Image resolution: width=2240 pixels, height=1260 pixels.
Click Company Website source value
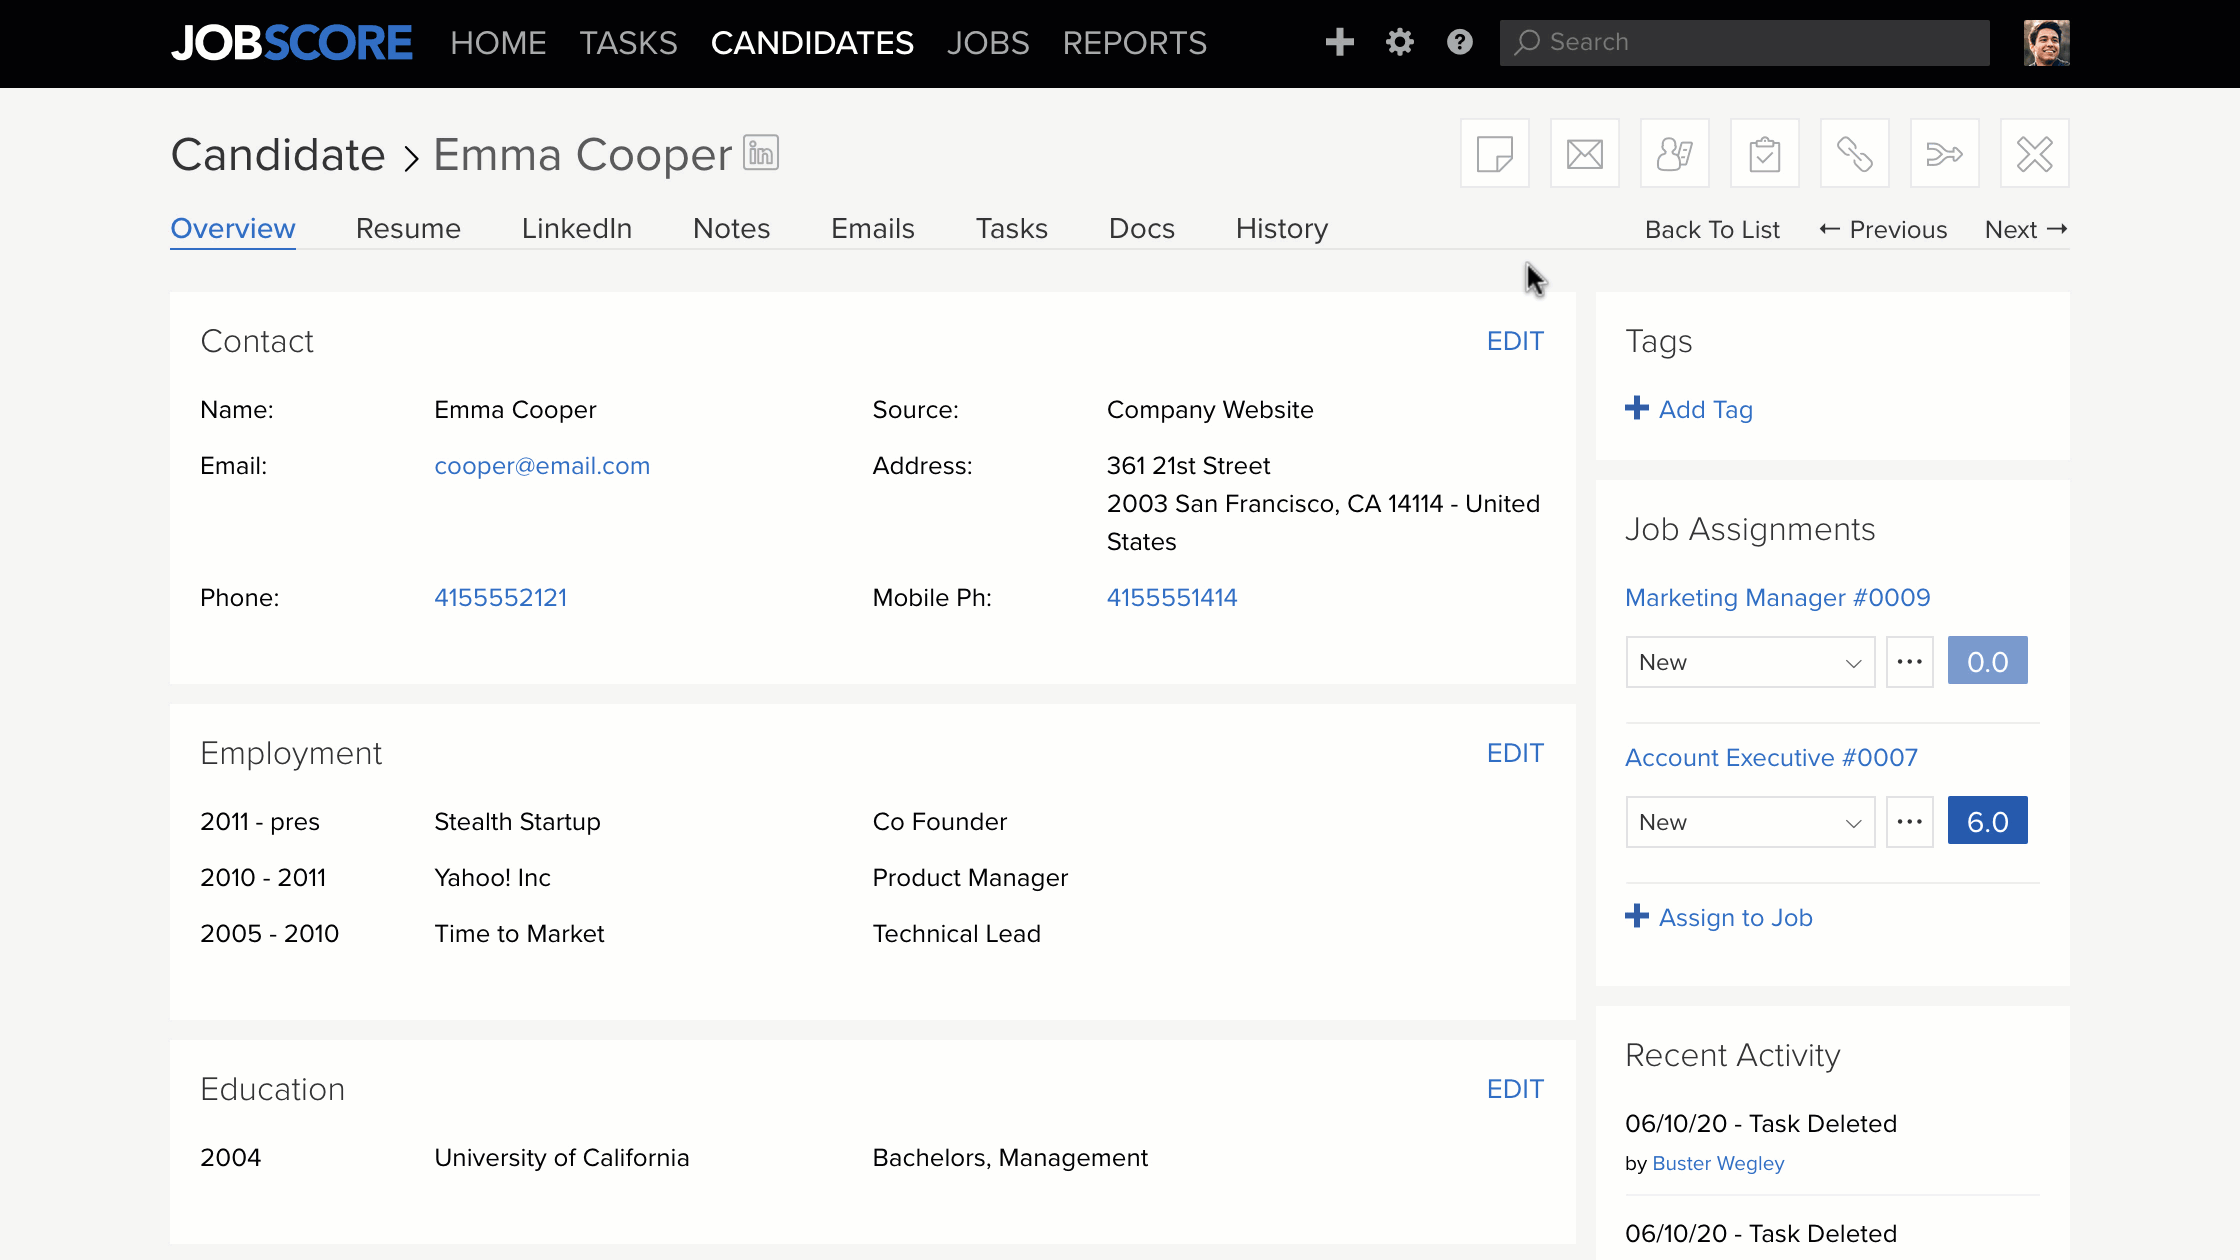coord(1210,410)
